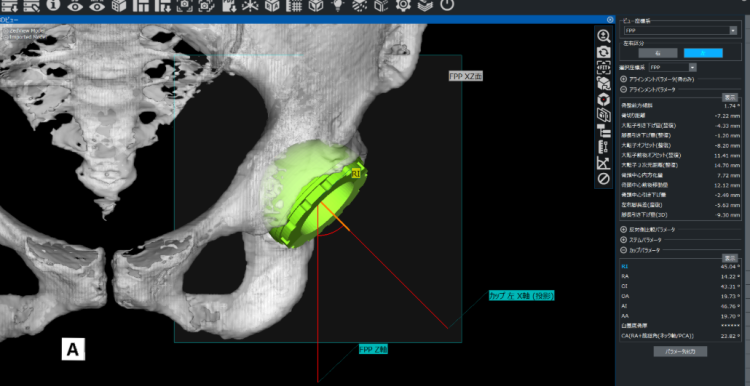Select the OA cup parameter row
The width and height of the screenshot is (750, 386).
pyautogui.click(x=680, y=297)
